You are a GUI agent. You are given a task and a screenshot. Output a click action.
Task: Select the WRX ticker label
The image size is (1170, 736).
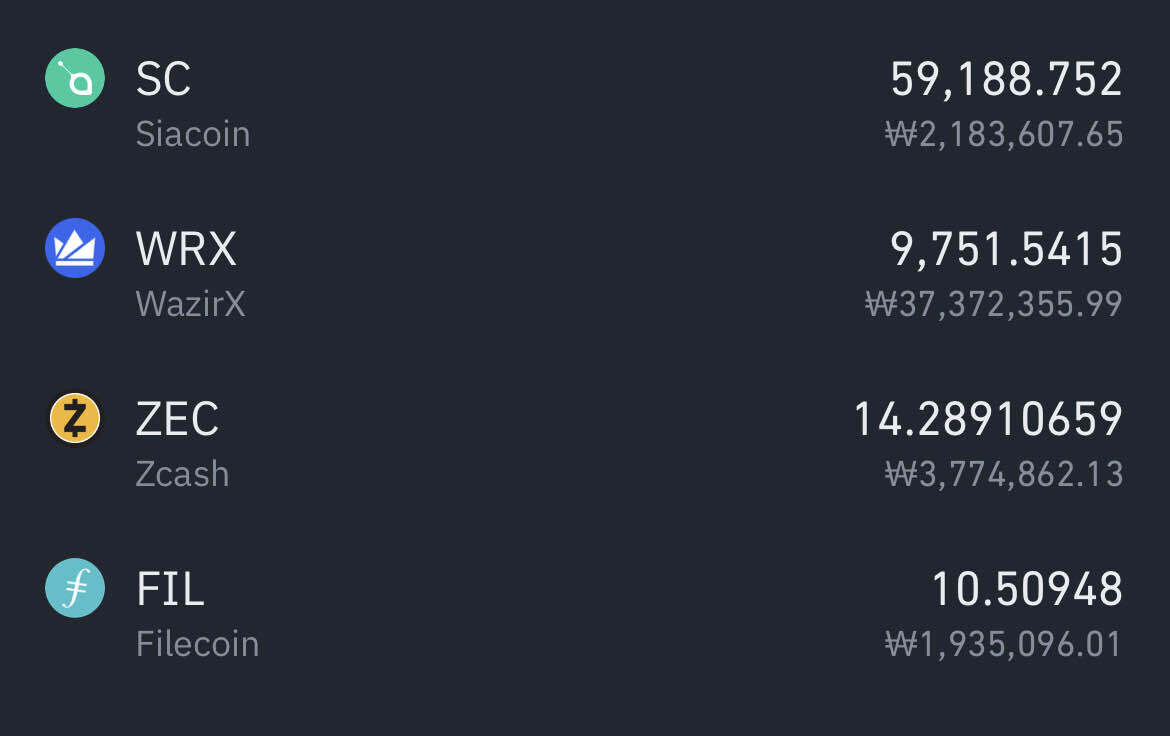pyautogui.click(x=186, y=249)
